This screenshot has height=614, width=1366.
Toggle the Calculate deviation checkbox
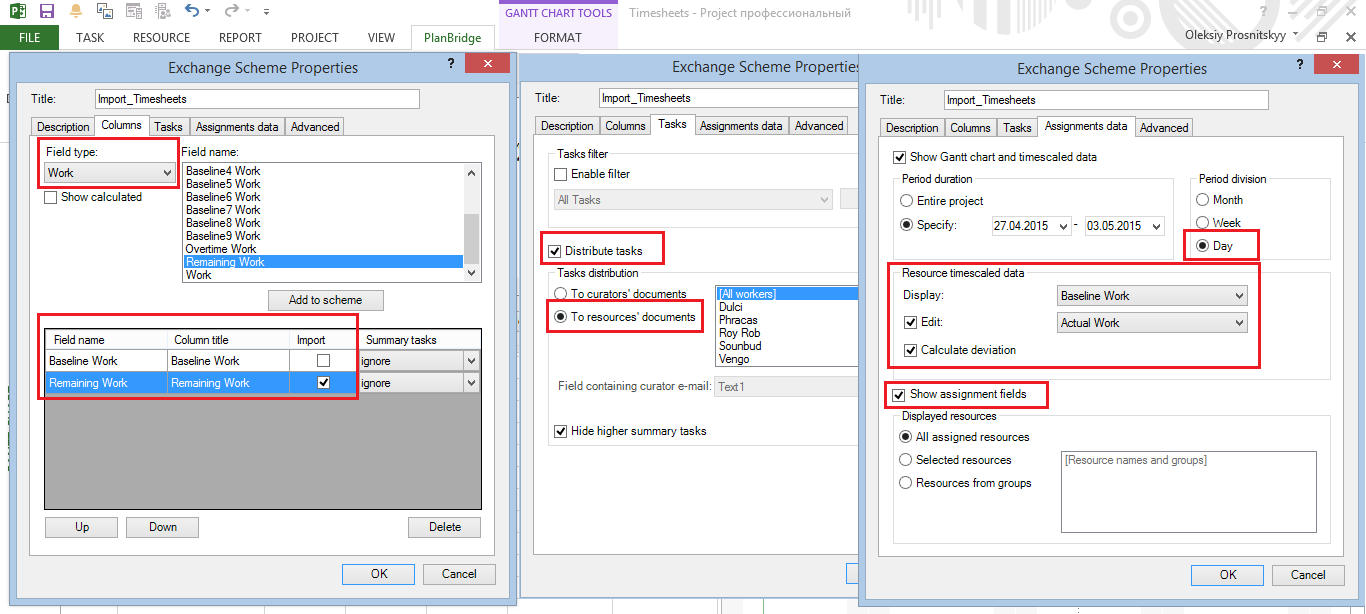[910, 350]
